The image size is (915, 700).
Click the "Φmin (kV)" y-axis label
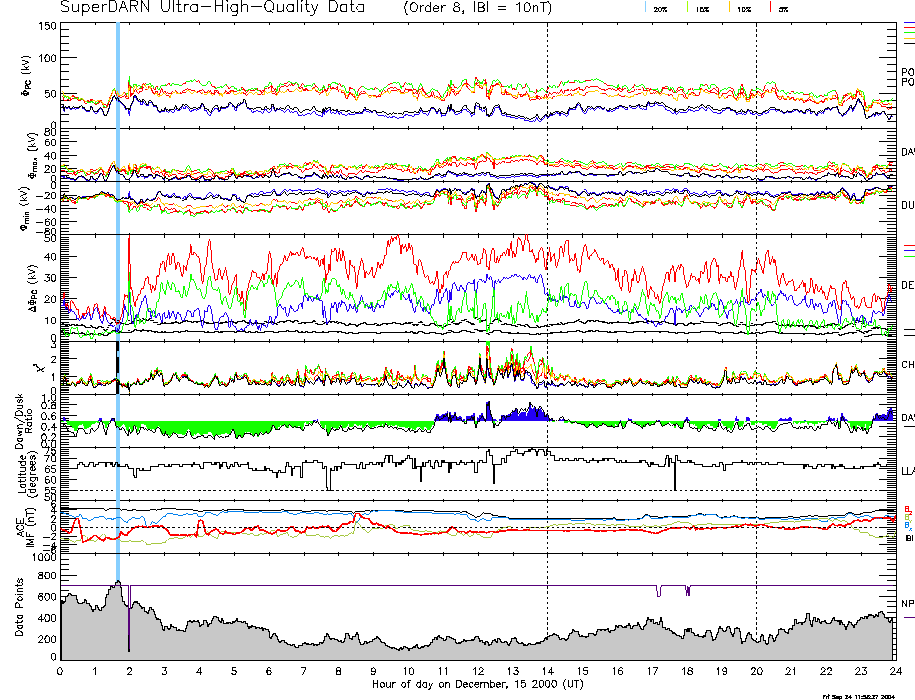(26, 209)
